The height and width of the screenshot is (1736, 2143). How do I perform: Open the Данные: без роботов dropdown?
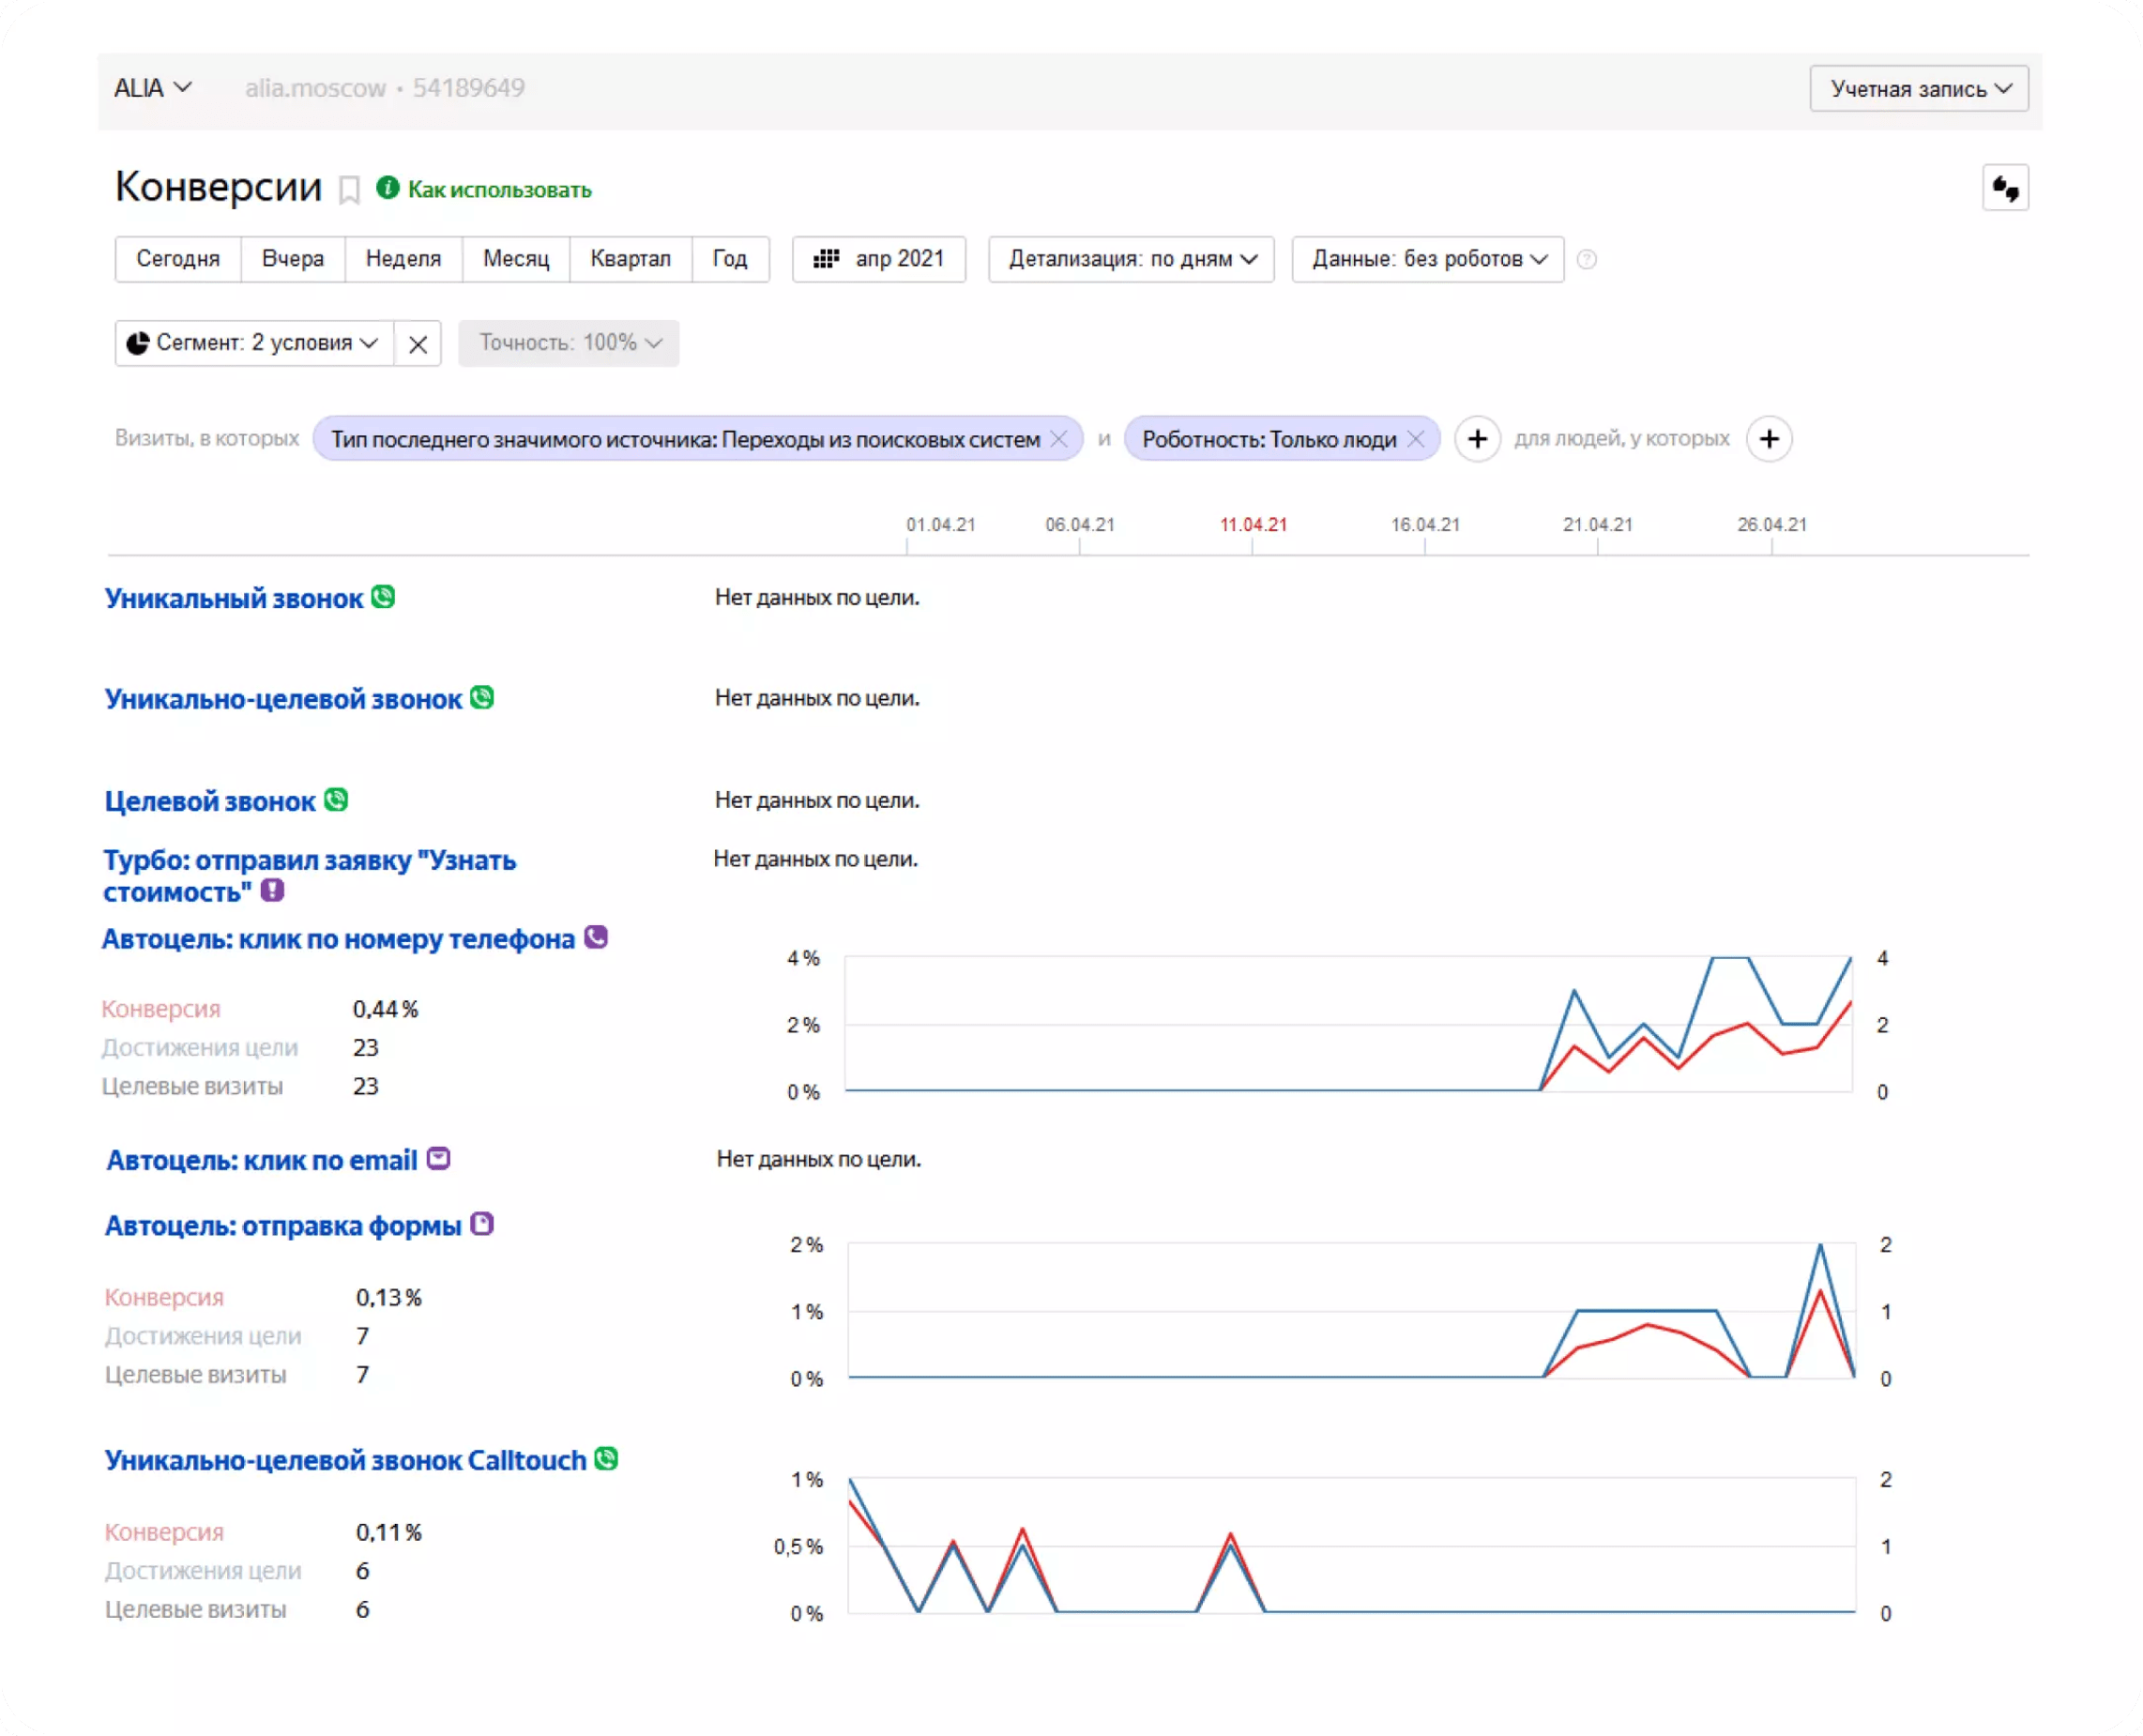1427,260
